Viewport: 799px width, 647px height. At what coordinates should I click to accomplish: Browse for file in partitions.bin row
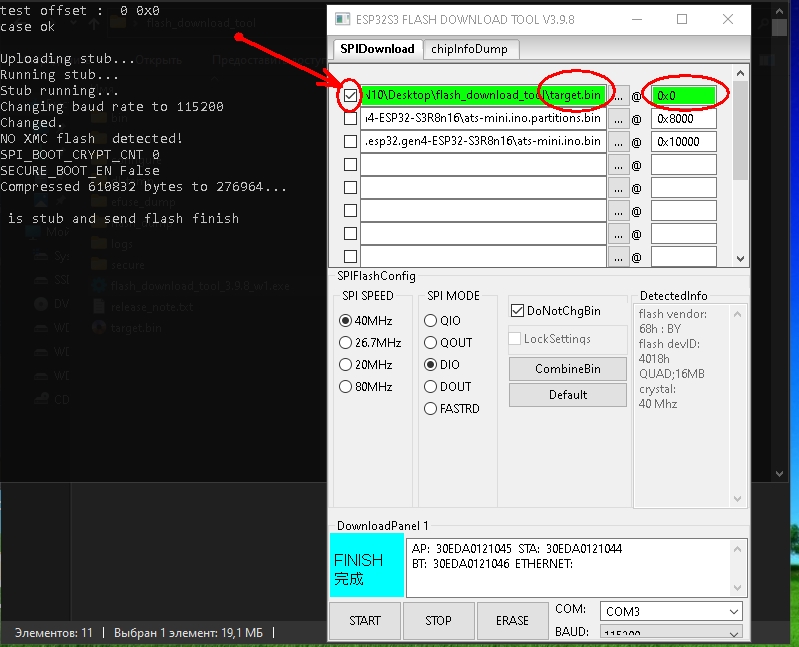point(618,119)
